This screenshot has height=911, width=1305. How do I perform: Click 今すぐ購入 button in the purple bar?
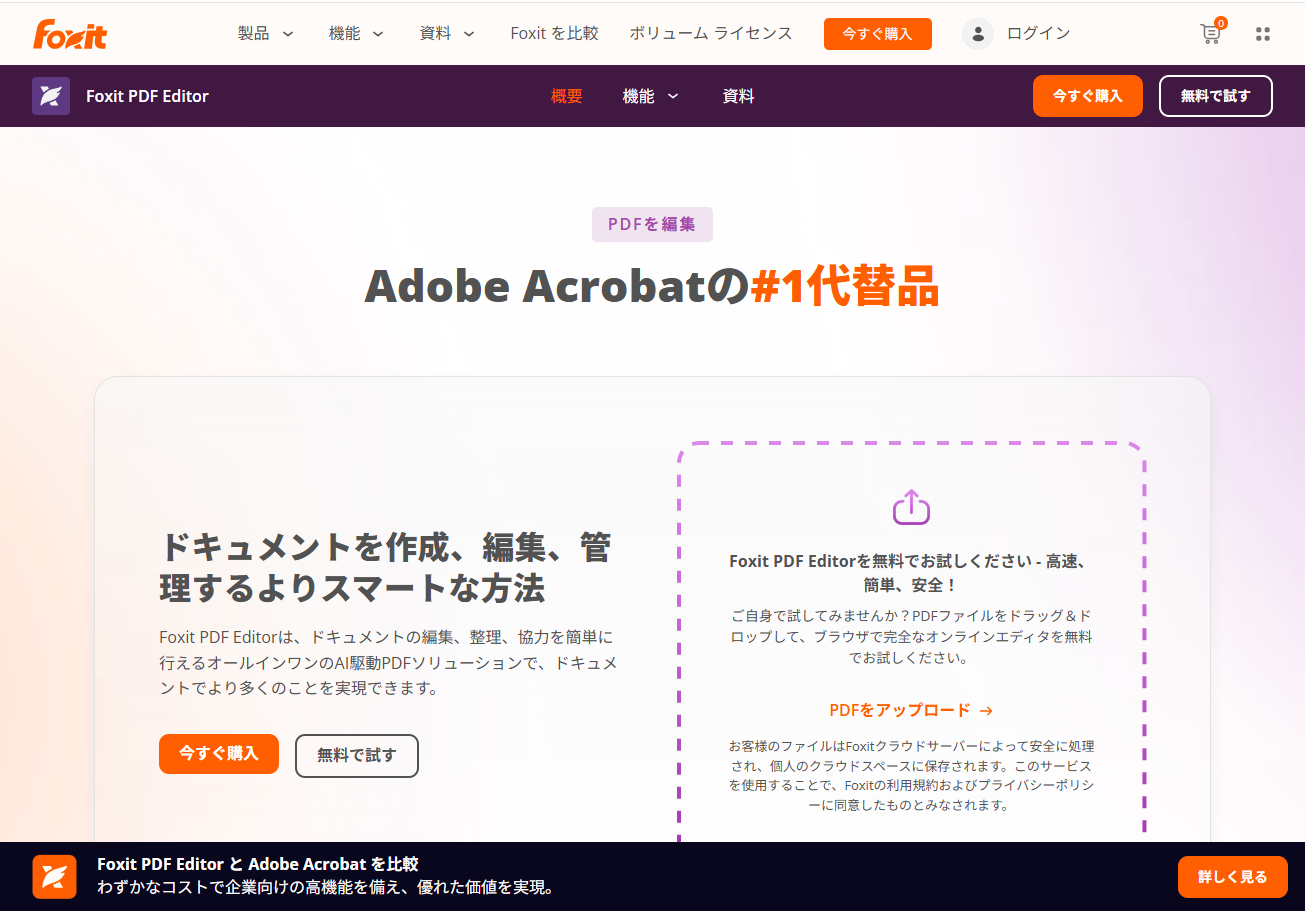pos(1088,96)
